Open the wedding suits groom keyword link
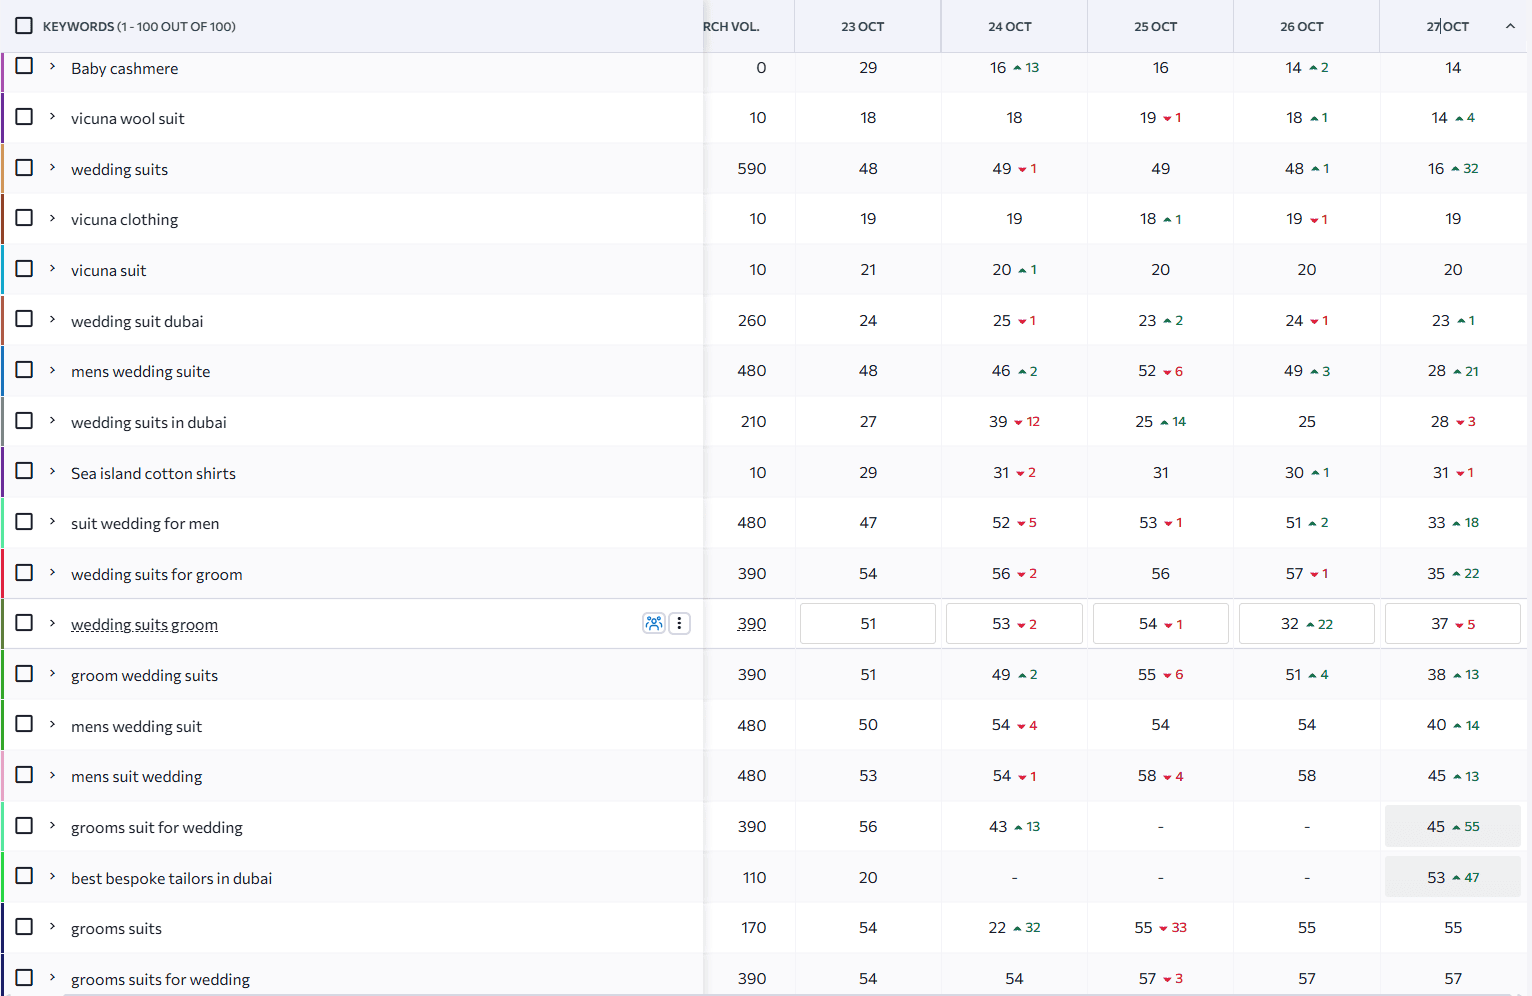Image resolution: width=1532 pixels, height=996 pixels. (144, 625)
